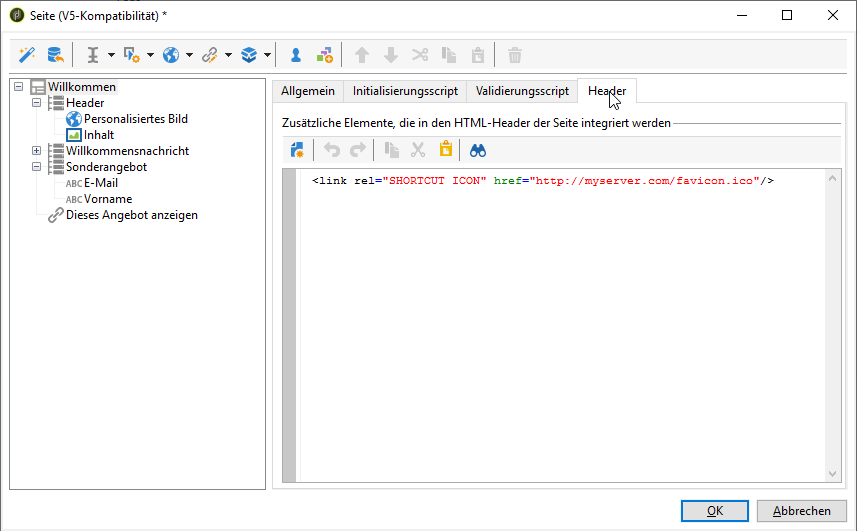858x531 pixels.
Task: Open the container dropdown arrow
Action: [x=268, y=55]
